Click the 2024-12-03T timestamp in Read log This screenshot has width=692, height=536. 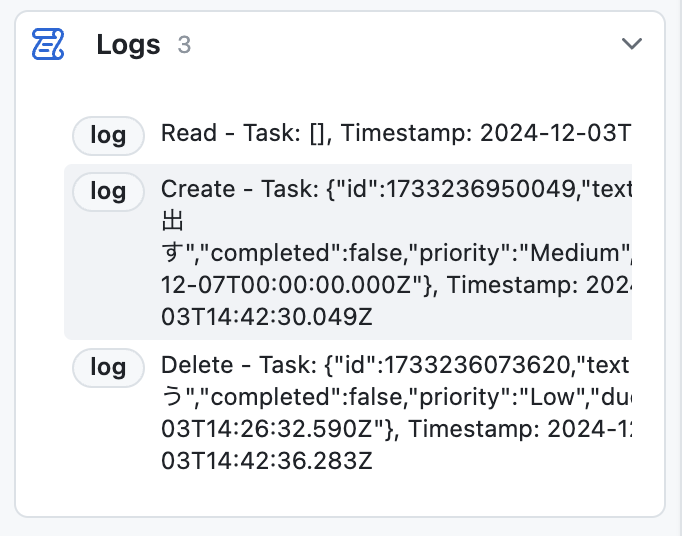click(x=556, y=133)
